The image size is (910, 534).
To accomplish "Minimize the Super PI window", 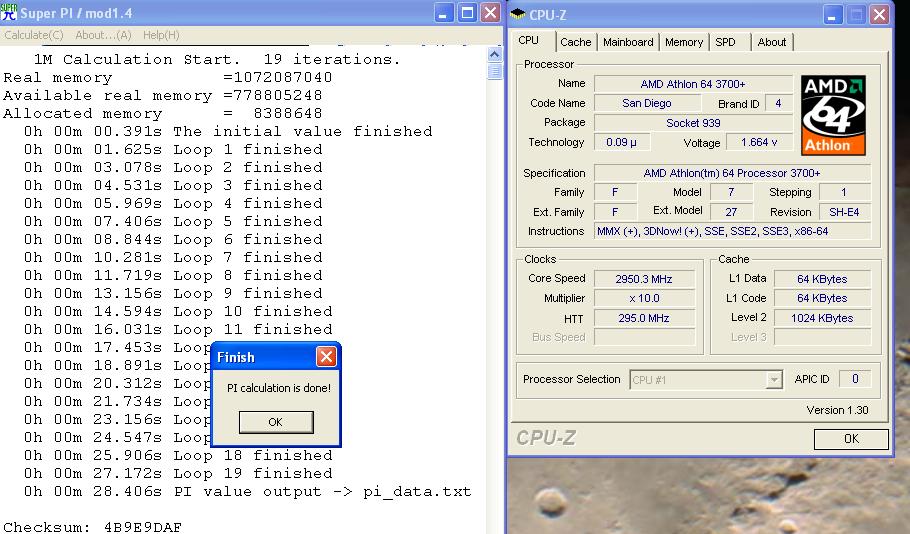I will pyautogui.click(x=443, y=13).
